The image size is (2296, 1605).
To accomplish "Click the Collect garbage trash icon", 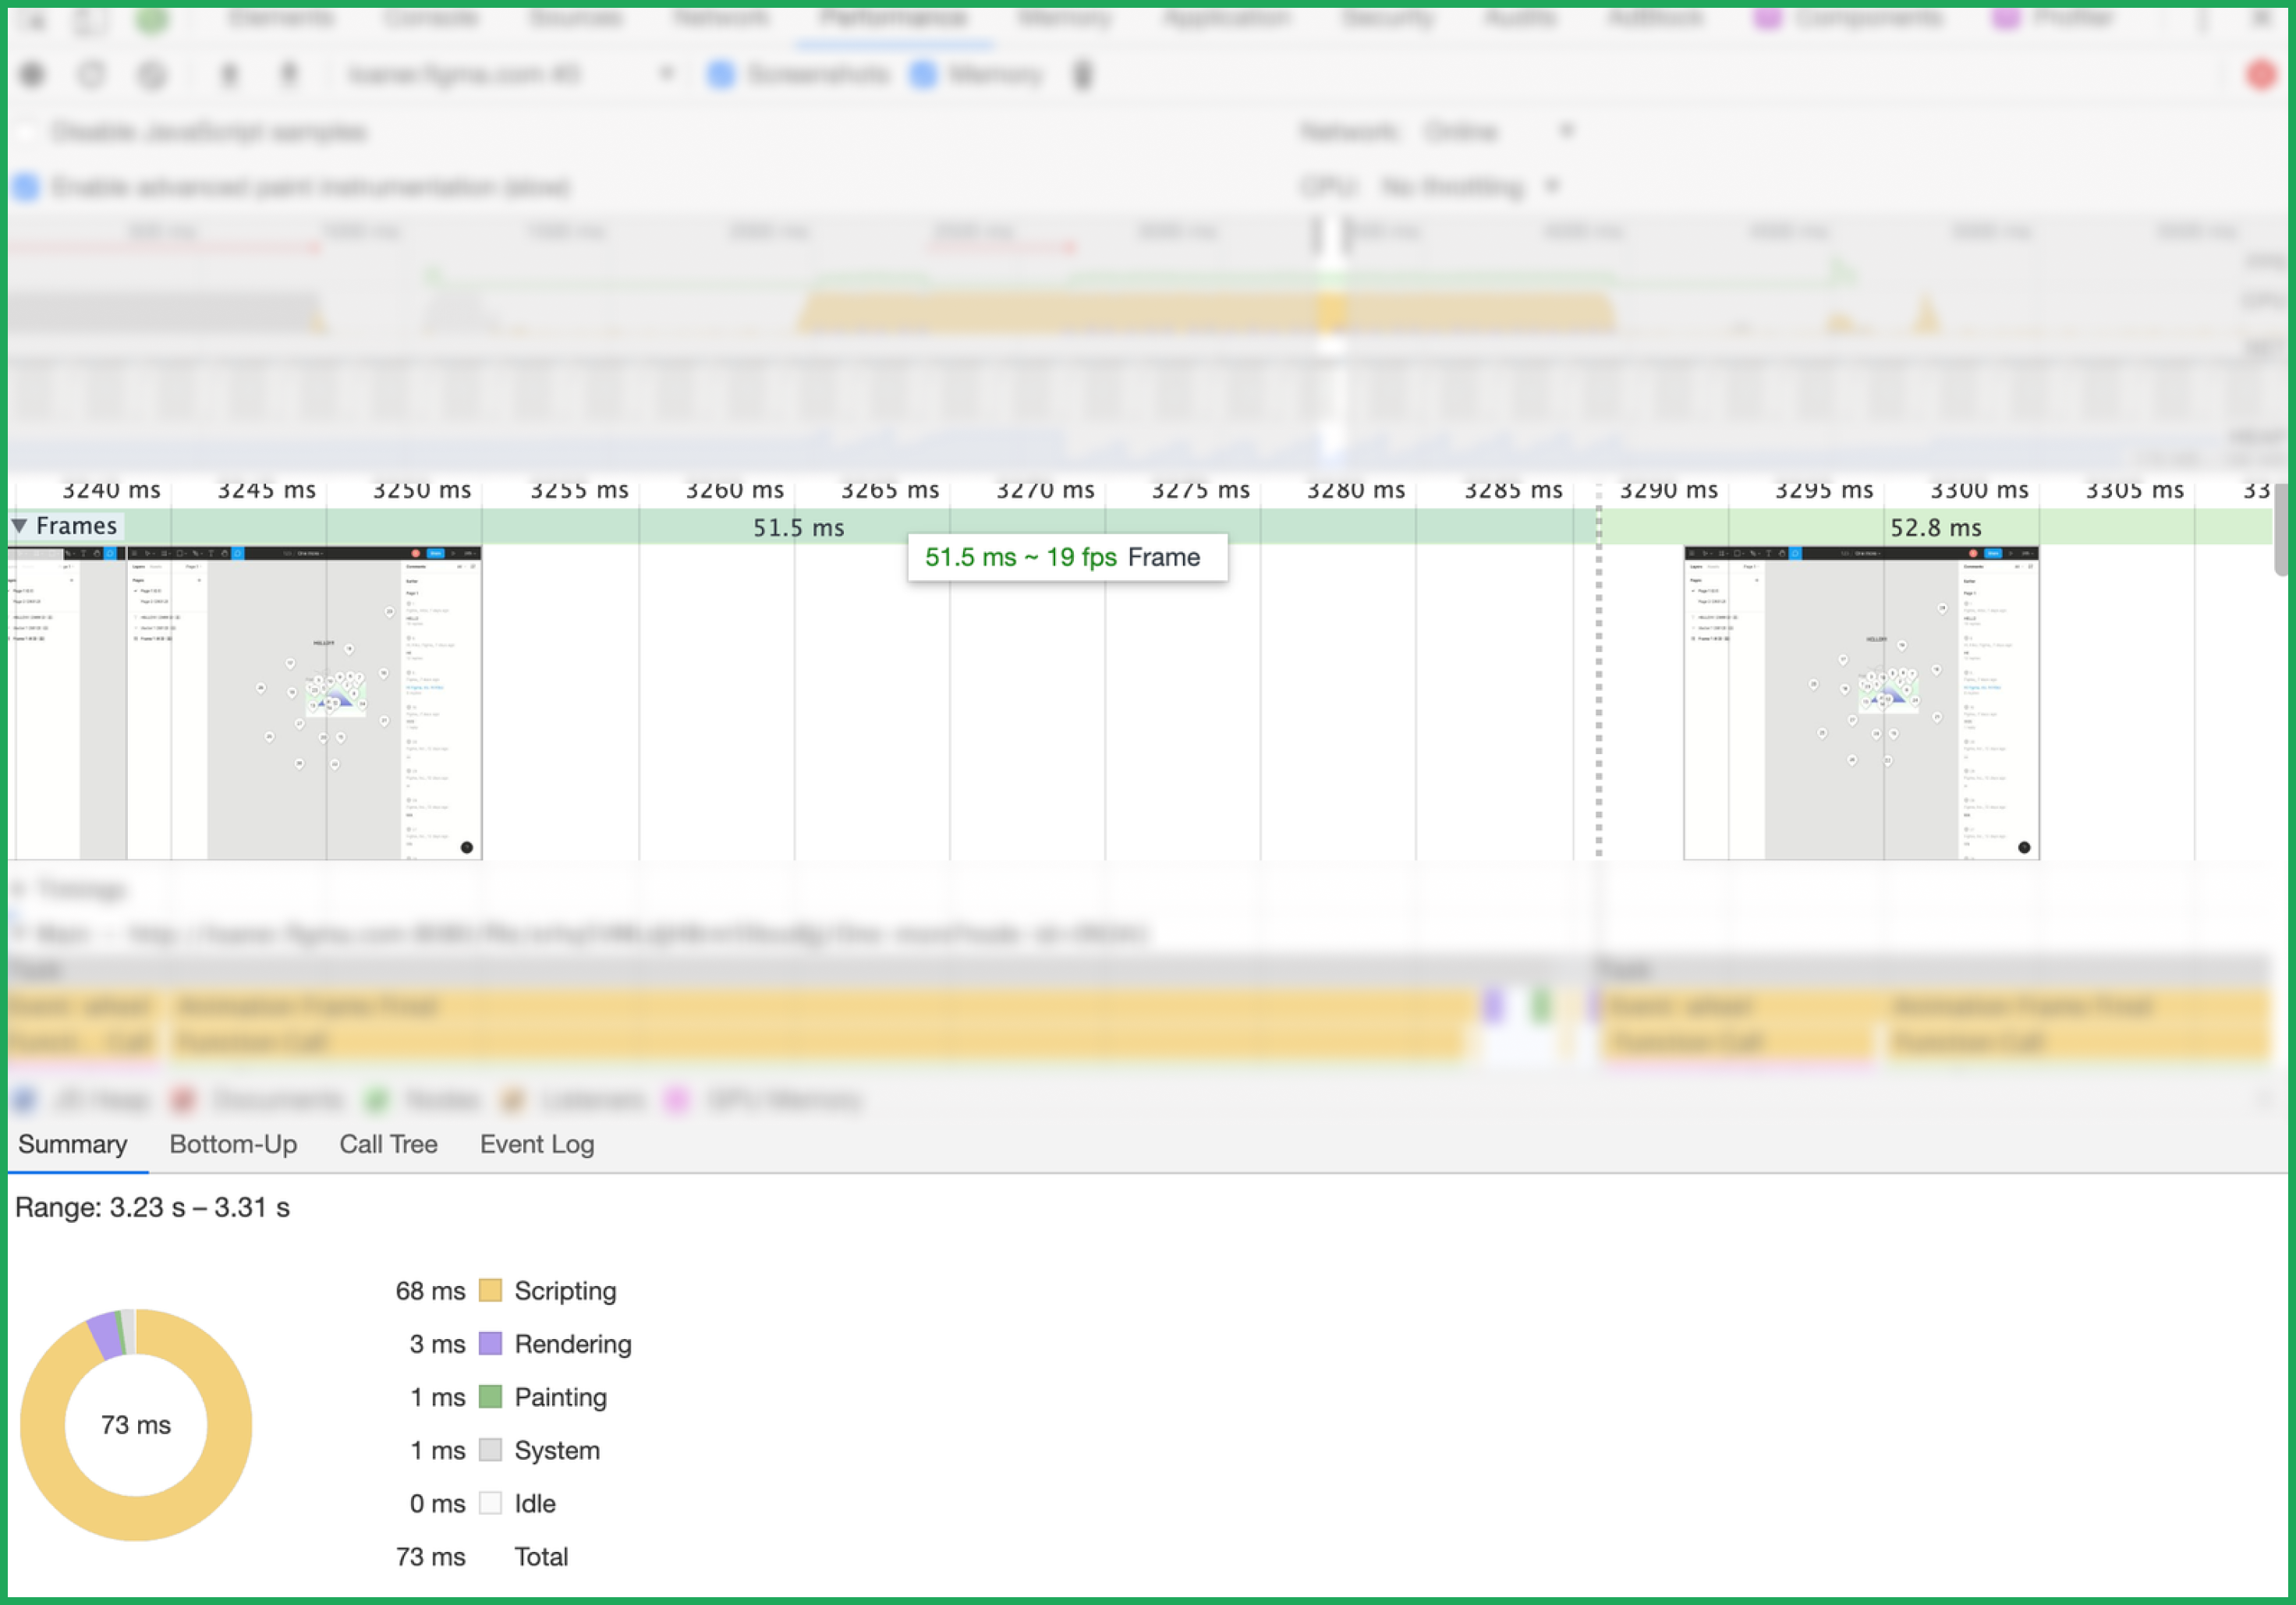I will (1083, 74).
